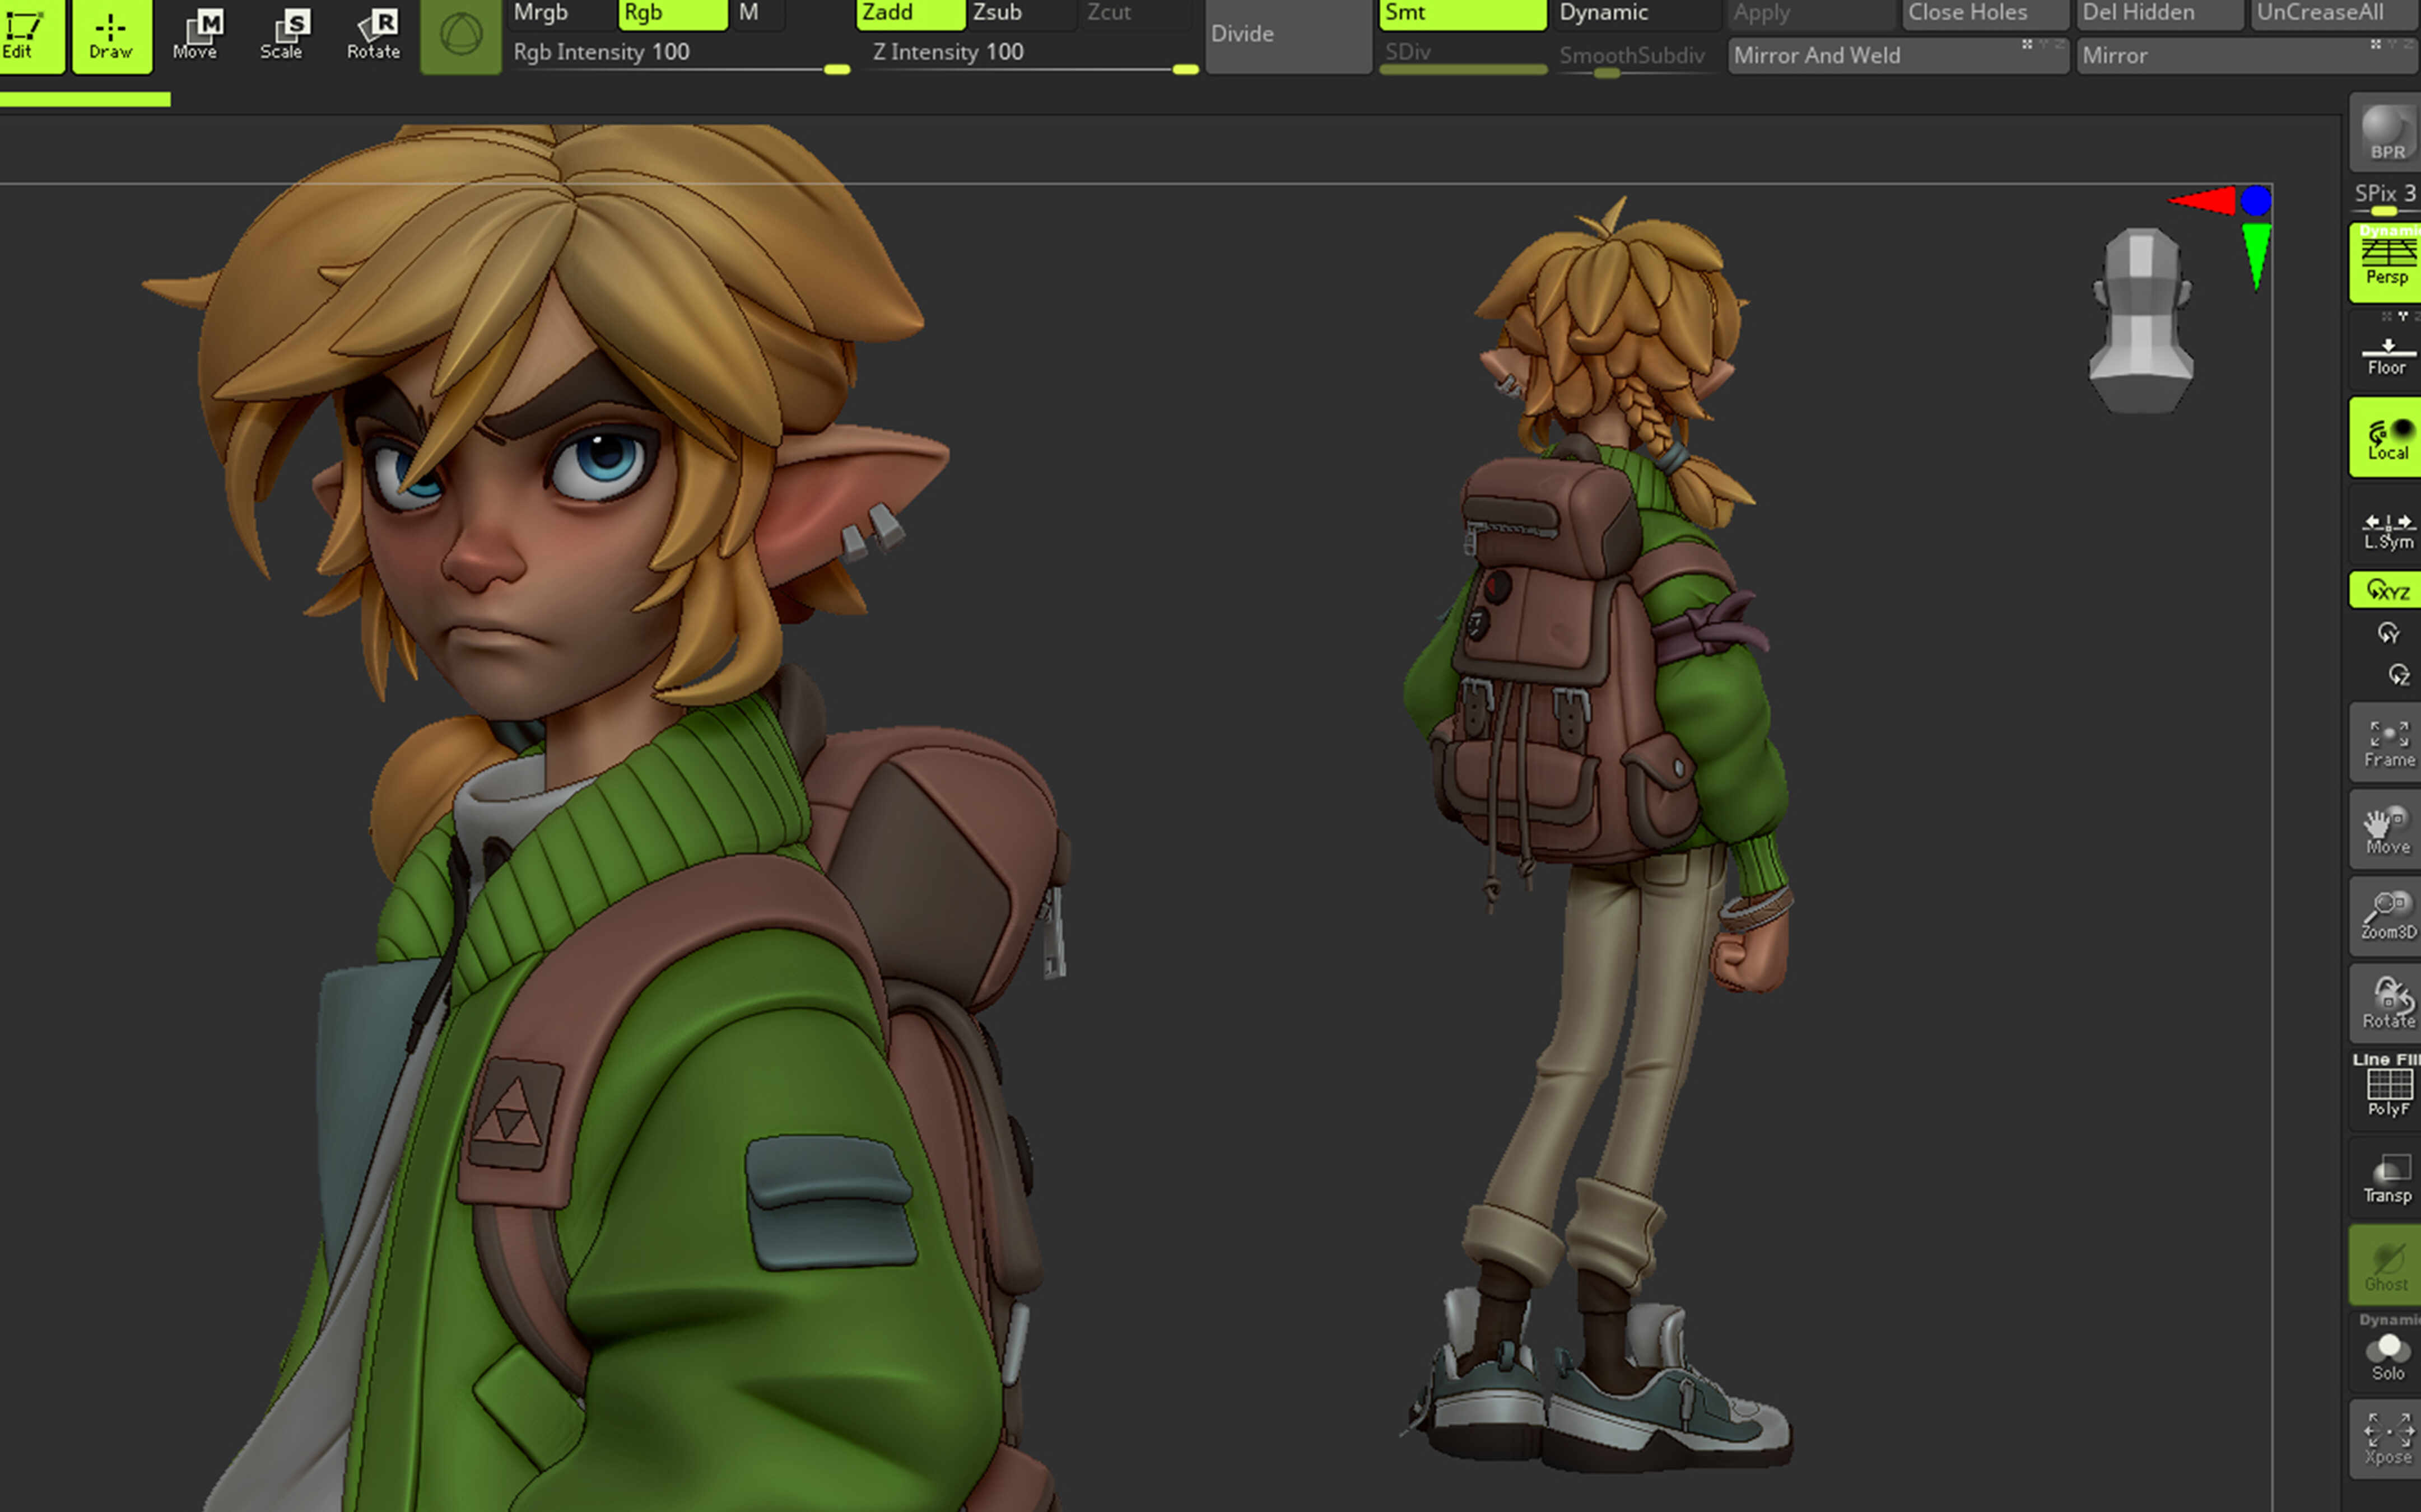Click the Mirror button
The image size is (2421, 1512).
[x=2248, y=56]
